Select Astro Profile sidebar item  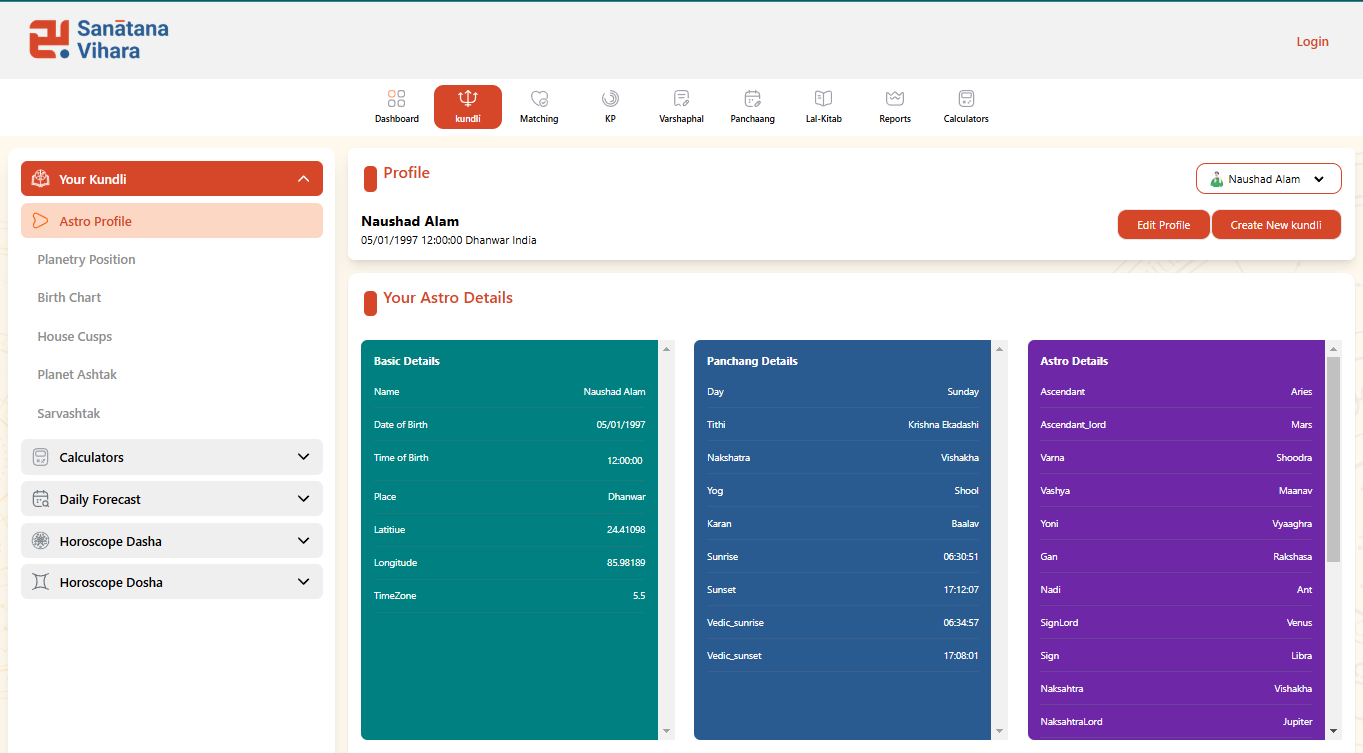[x=172, y=221]
